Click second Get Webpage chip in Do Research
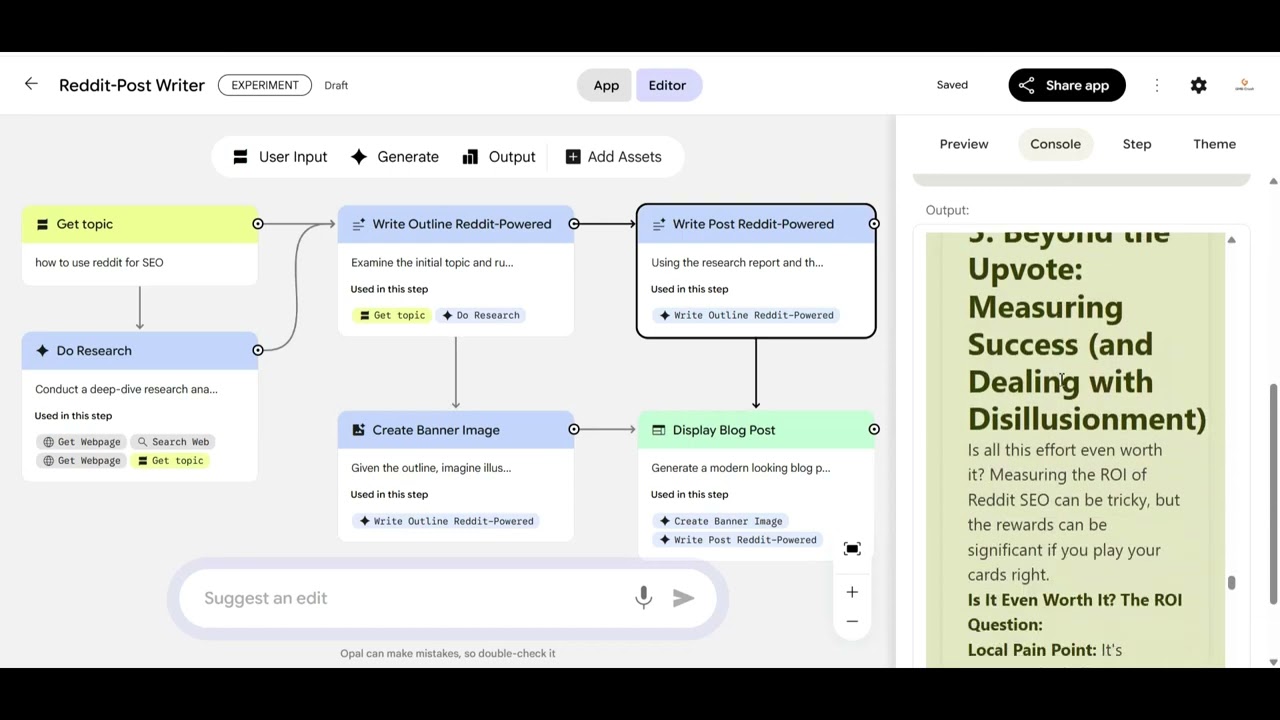Image resolution: width=1280 pixels, height=720 pixels. 82,460
